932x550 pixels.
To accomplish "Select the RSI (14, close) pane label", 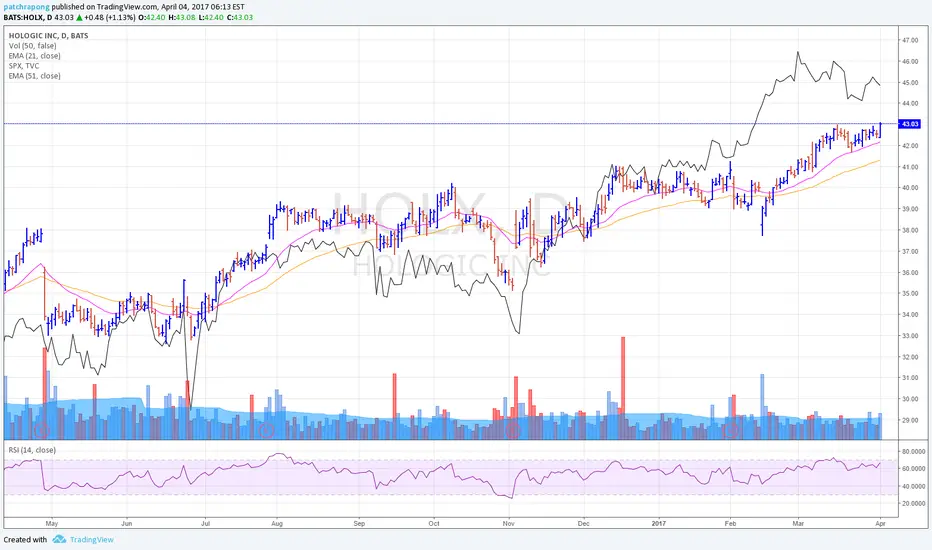I will [32, 450].
